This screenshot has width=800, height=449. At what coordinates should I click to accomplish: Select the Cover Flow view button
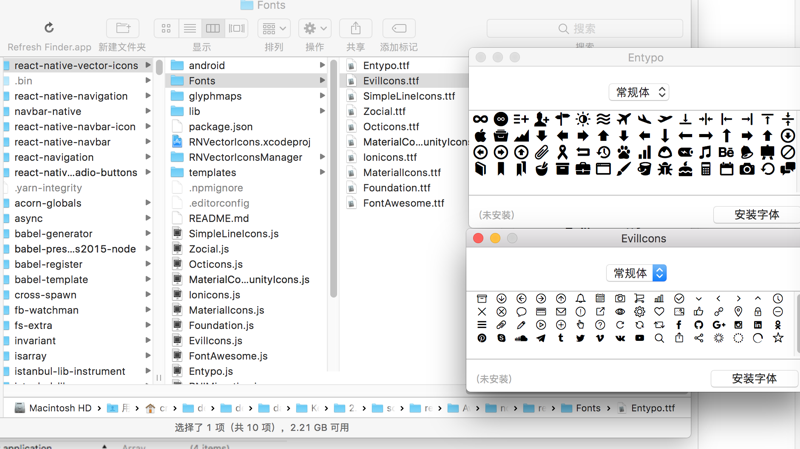click(x=237, y=29)
